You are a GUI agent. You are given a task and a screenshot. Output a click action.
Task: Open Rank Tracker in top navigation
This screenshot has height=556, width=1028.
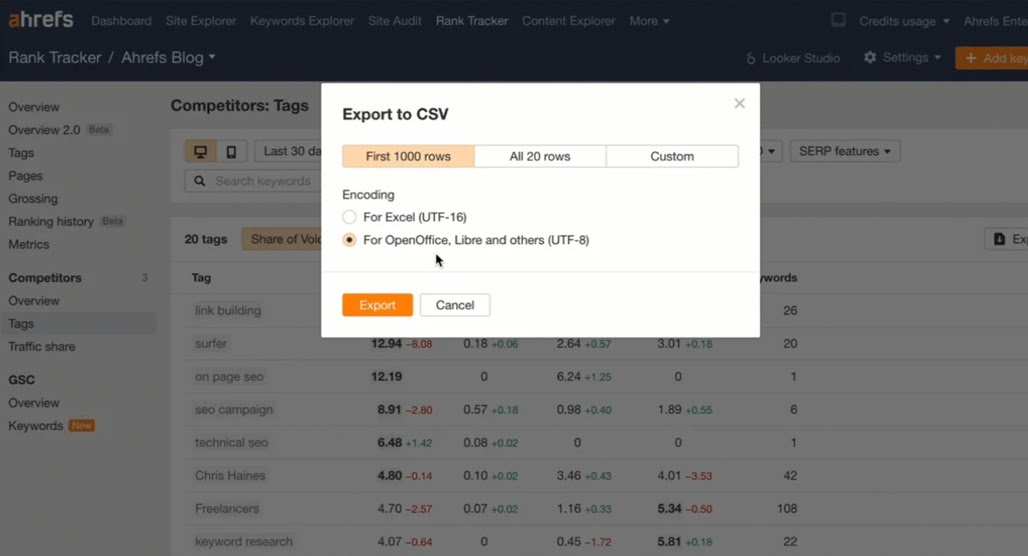point(472,21)
